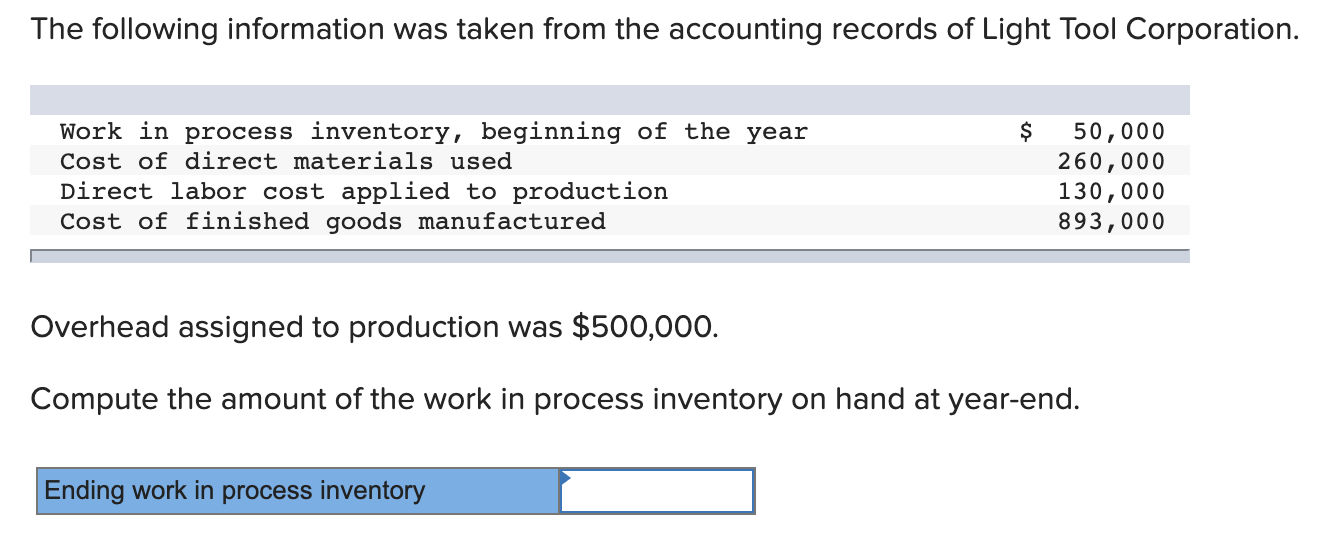This screenshot has width=1321, height=536.
Task: Click the dollar sign in the table
Action: 1025,131
